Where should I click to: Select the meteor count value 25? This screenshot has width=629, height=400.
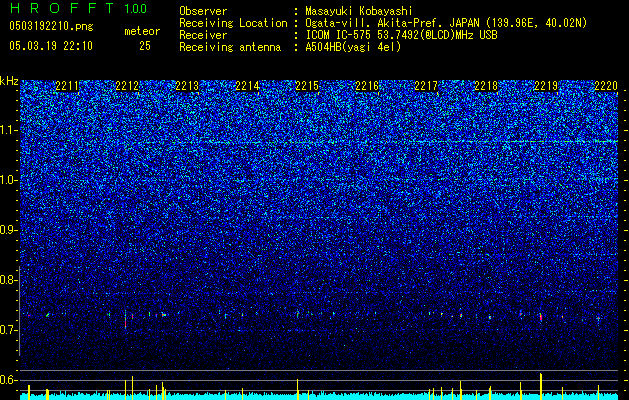point(145,46)
